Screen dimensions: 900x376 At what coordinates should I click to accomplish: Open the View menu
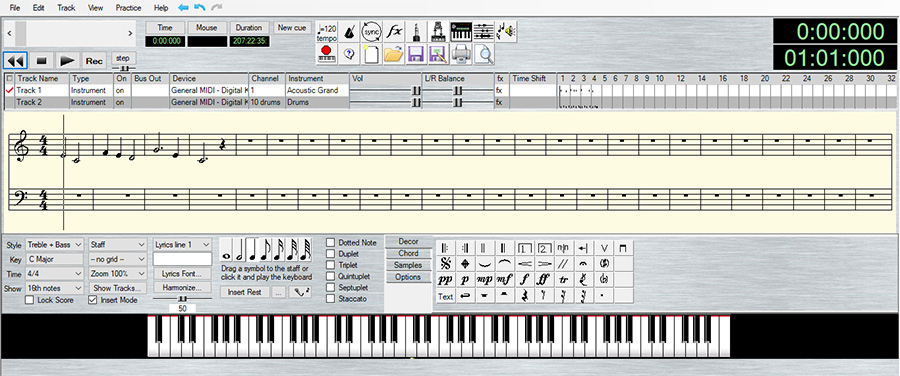pyautogui.click(x=96, y=8)
